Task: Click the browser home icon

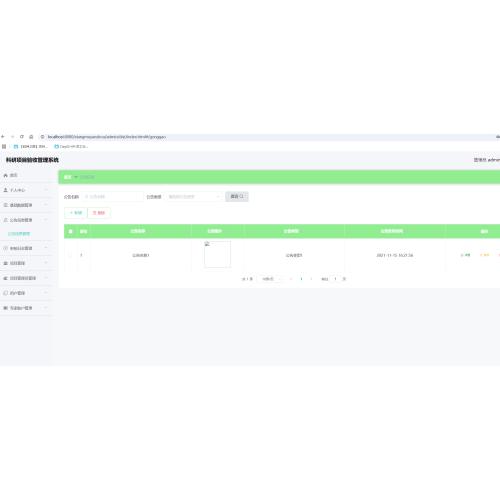Action: 31,137
